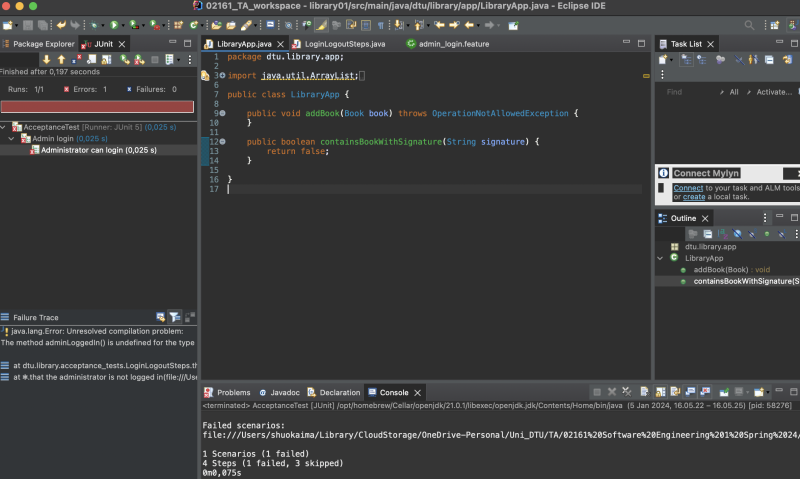Switch to admin_login.feature editor tab

(448, 44)
